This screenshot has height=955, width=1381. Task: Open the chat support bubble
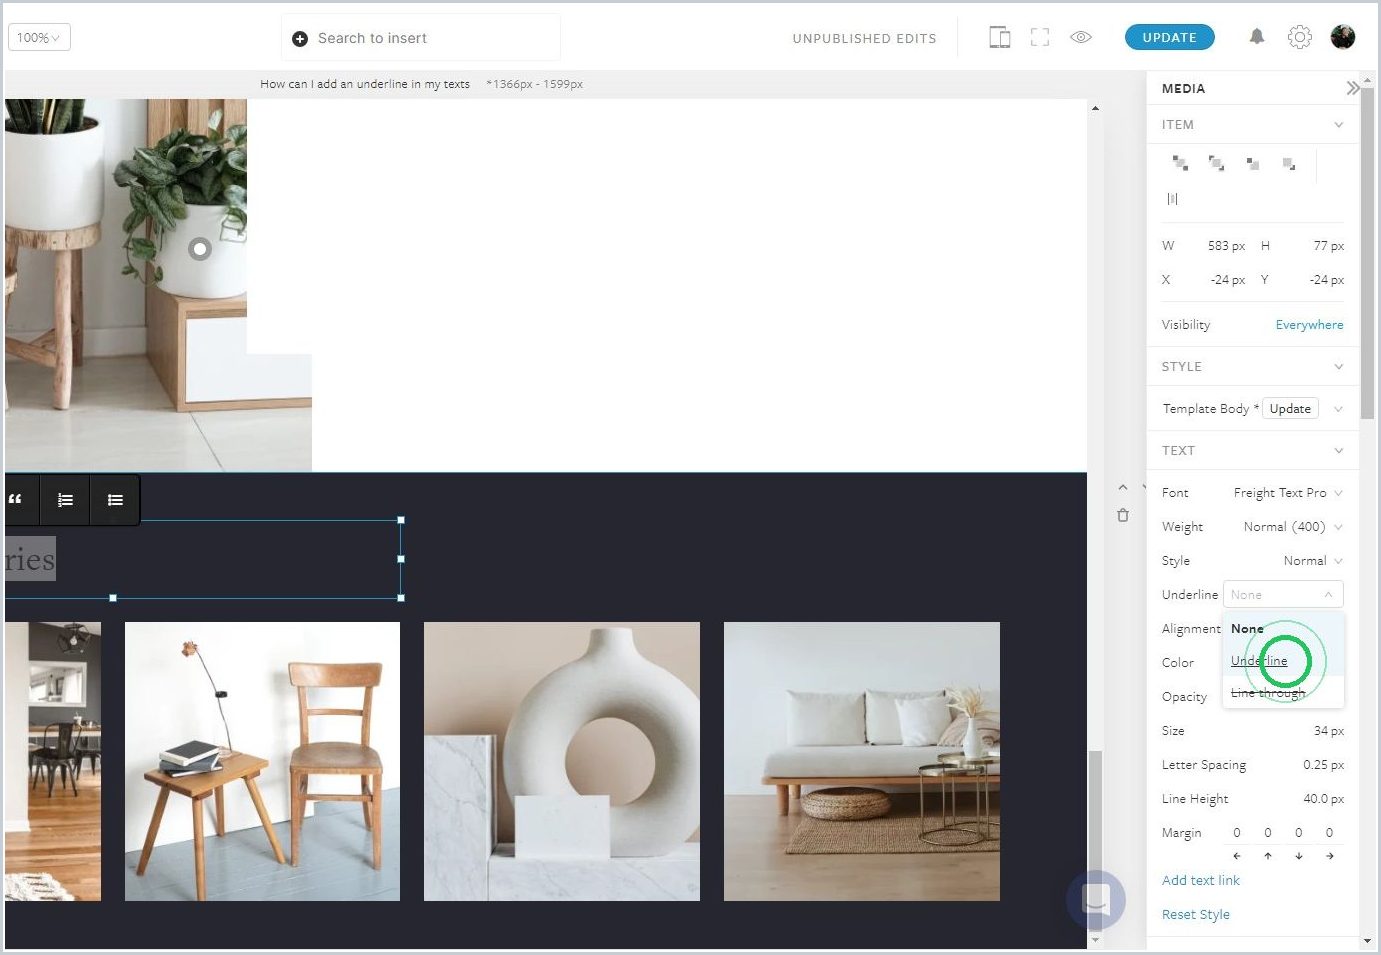(1096, 899)
